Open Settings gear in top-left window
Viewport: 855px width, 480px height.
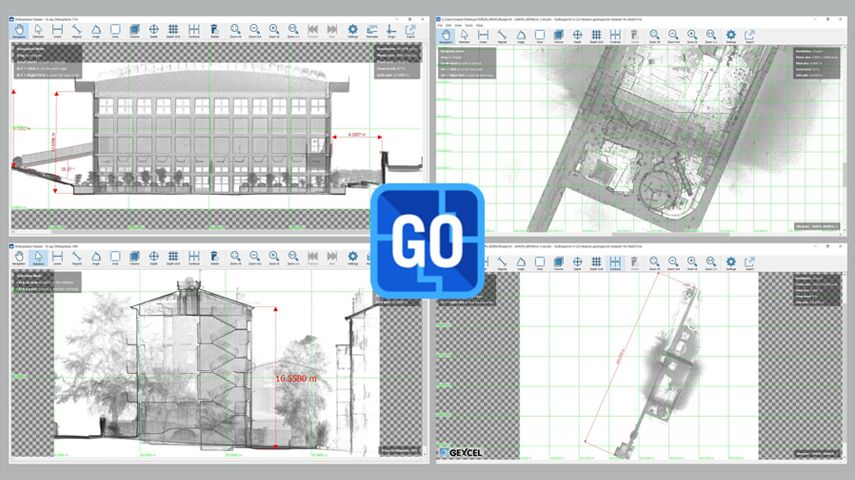pos(353,31)
